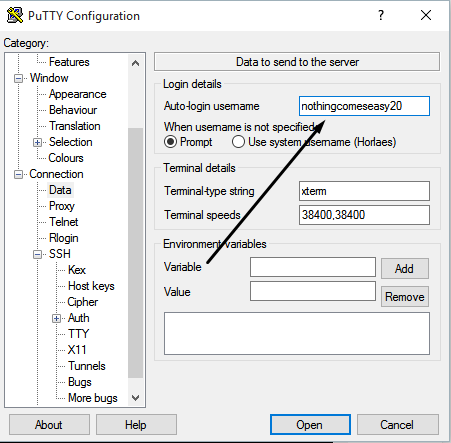Open the TTY category
451x443 pixels.
(x=78, y=334)
